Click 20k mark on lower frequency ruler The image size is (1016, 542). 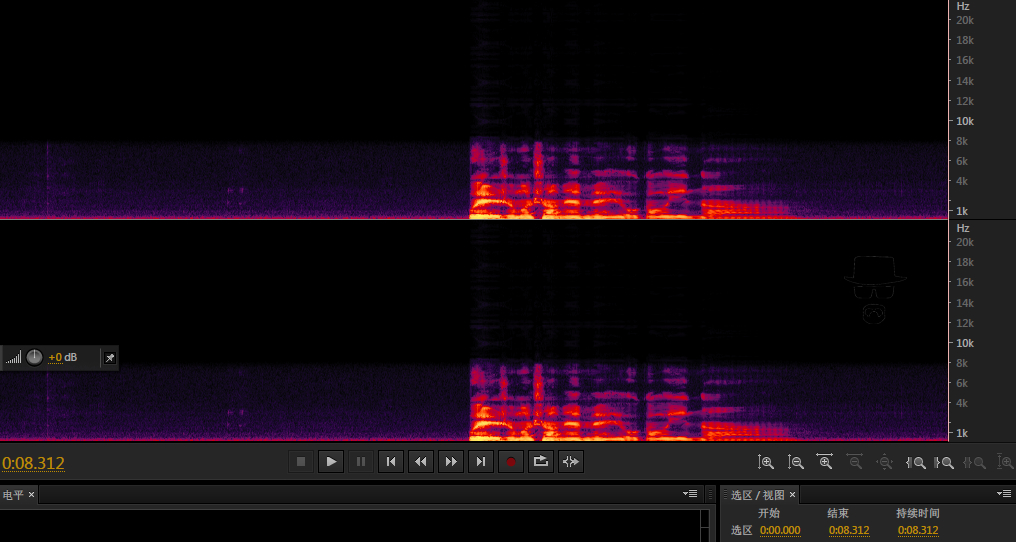965,242
